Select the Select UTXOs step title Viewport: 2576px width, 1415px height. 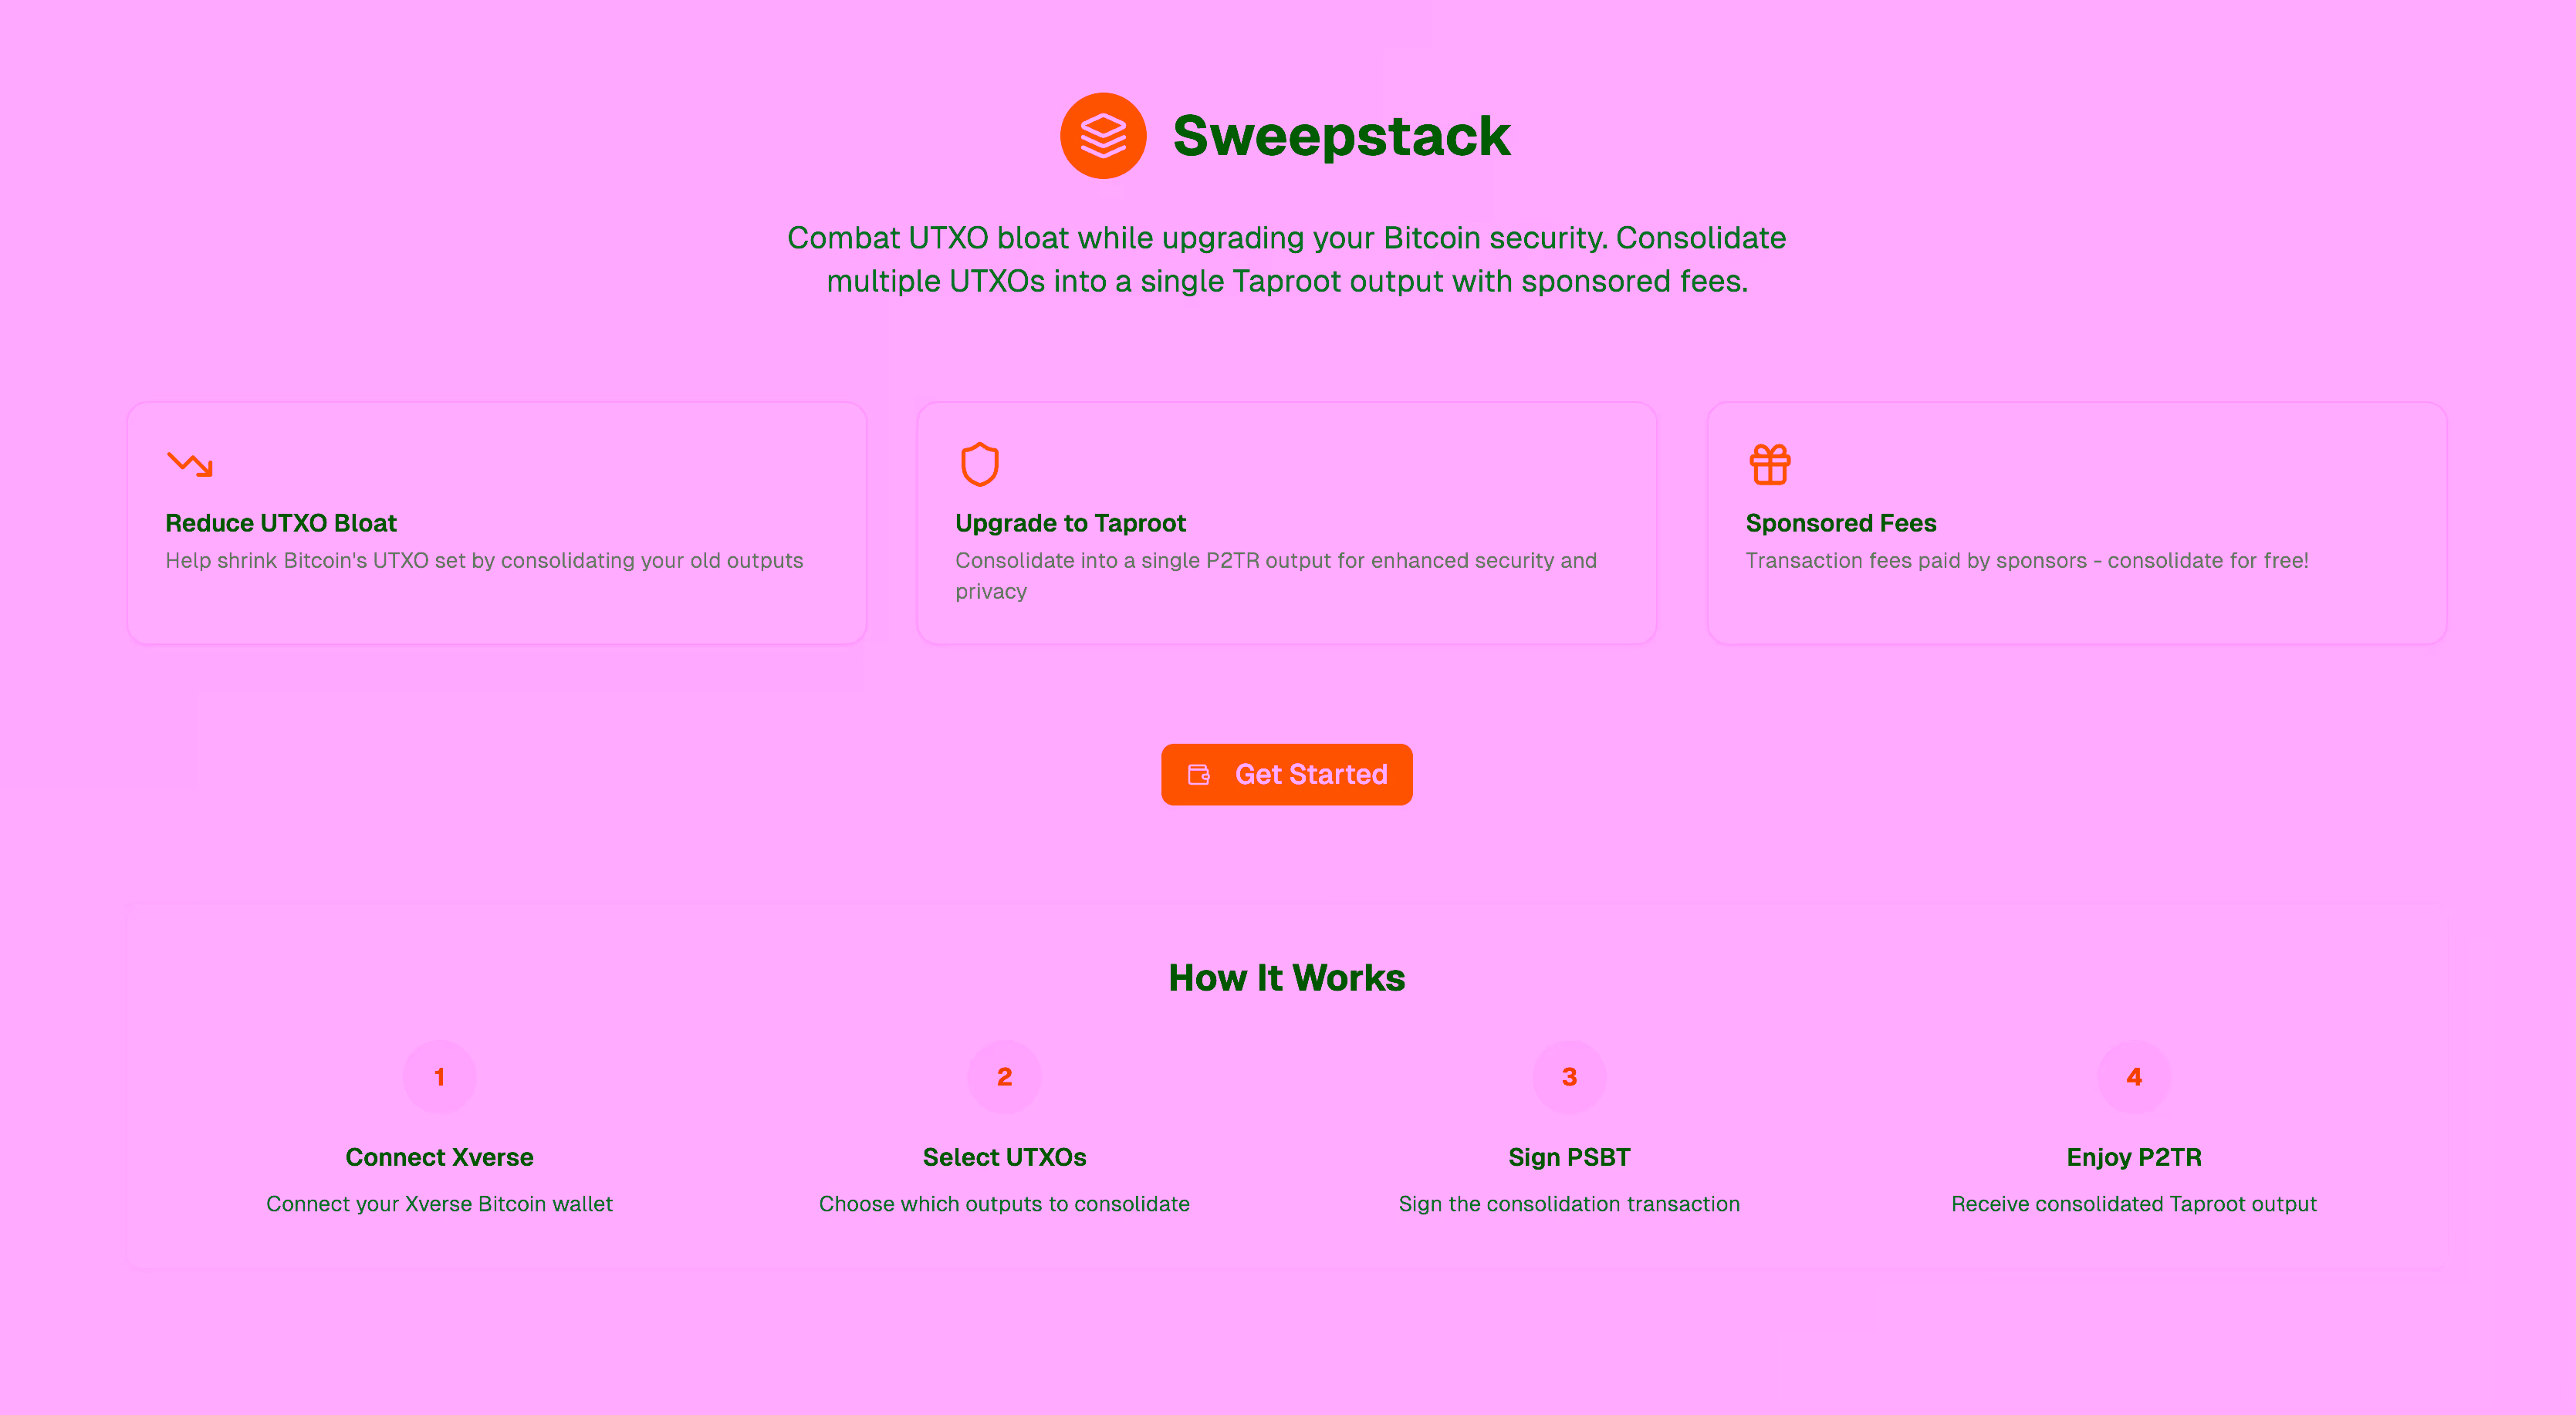pos(1004,1157)
